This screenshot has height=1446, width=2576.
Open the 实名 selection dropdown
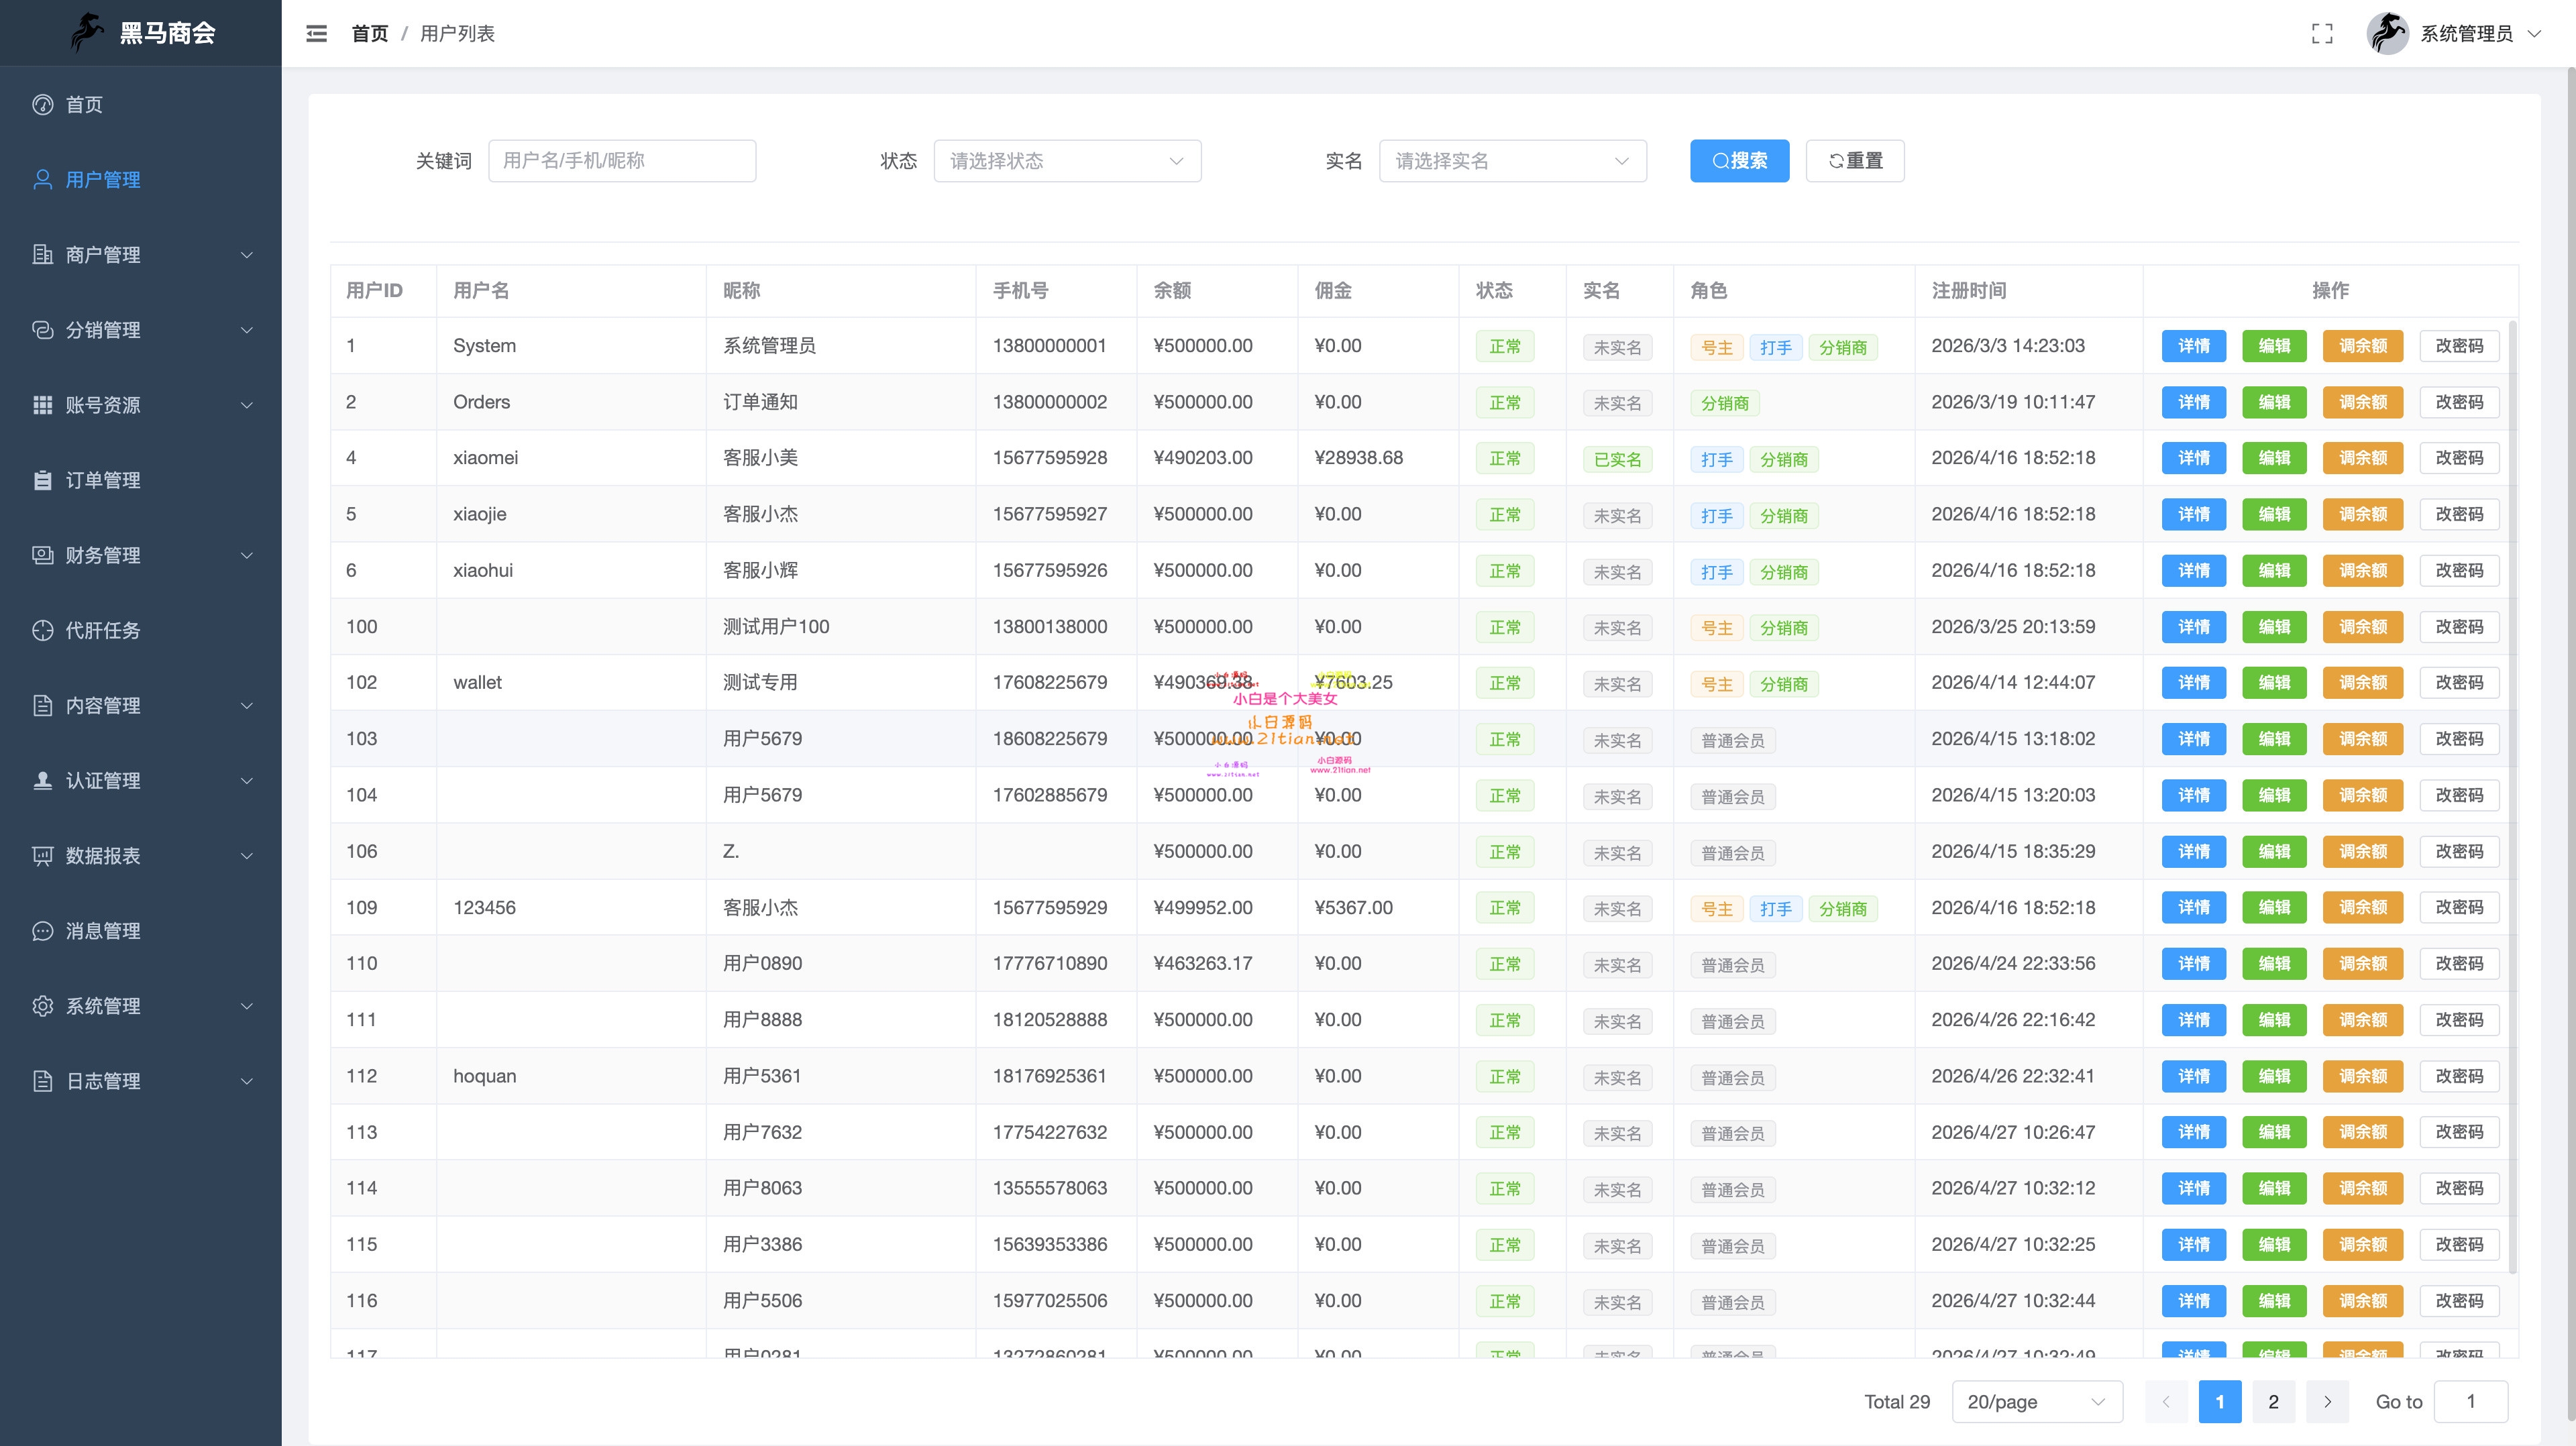[1512, 161]
